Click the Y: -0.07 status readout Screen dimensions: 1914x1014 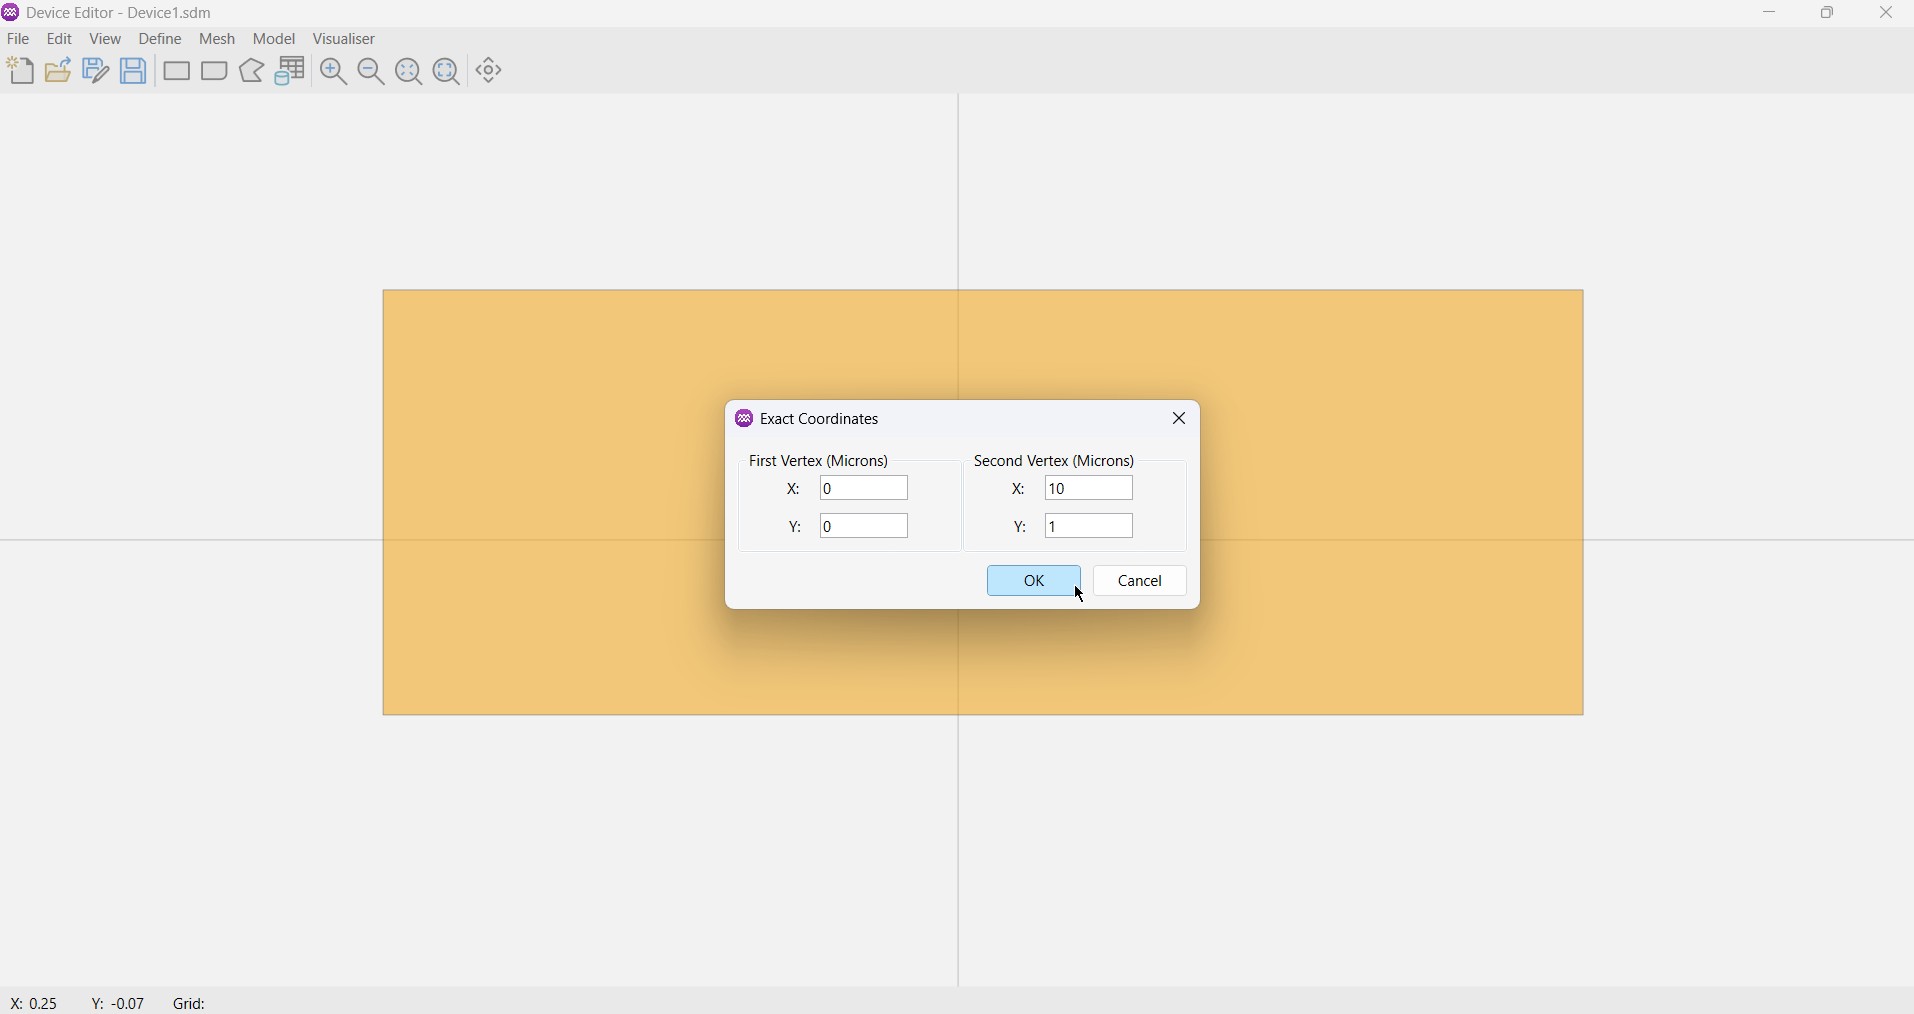click(118, 1003)
